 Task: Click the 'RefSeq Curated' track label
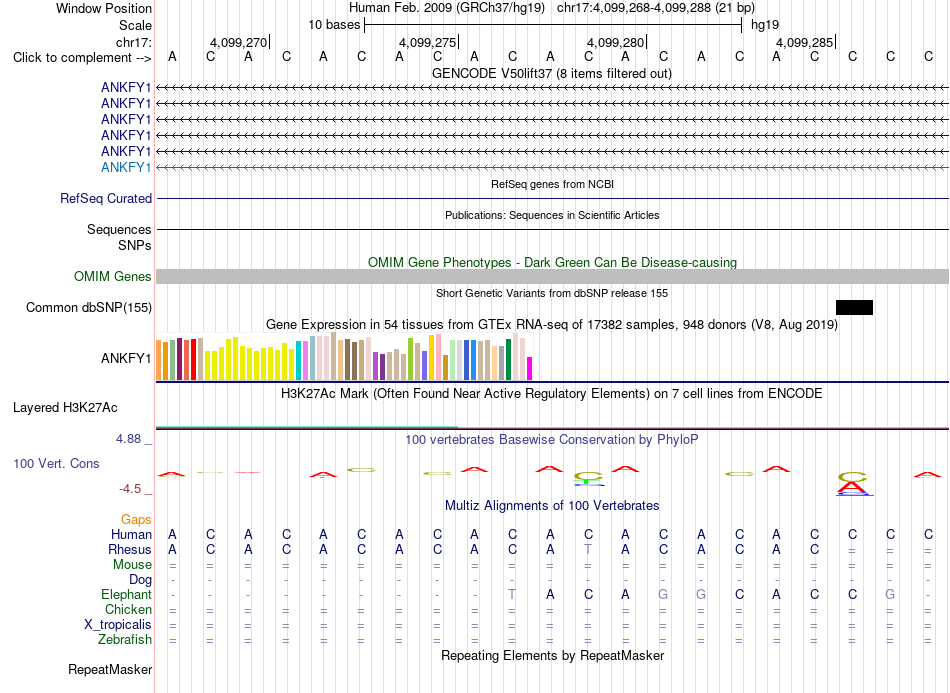tap(106, 198)
